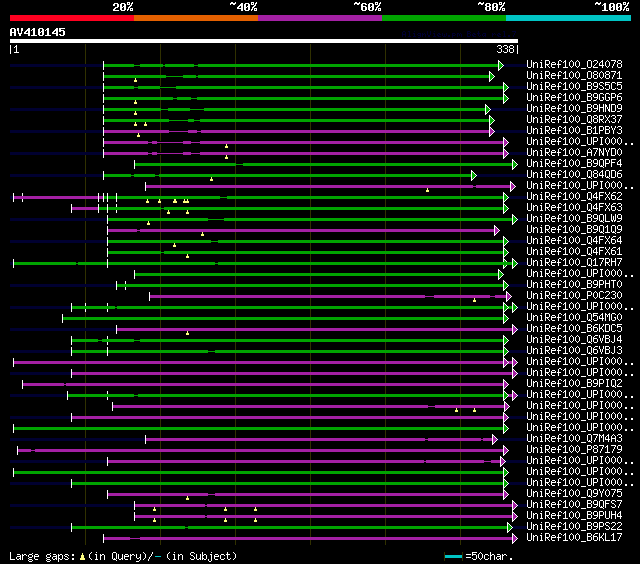Viewport: 640px width, 564px height.
Task: Open the UniRef100_Q7M4A3 entry
Action: coord(574,439)
